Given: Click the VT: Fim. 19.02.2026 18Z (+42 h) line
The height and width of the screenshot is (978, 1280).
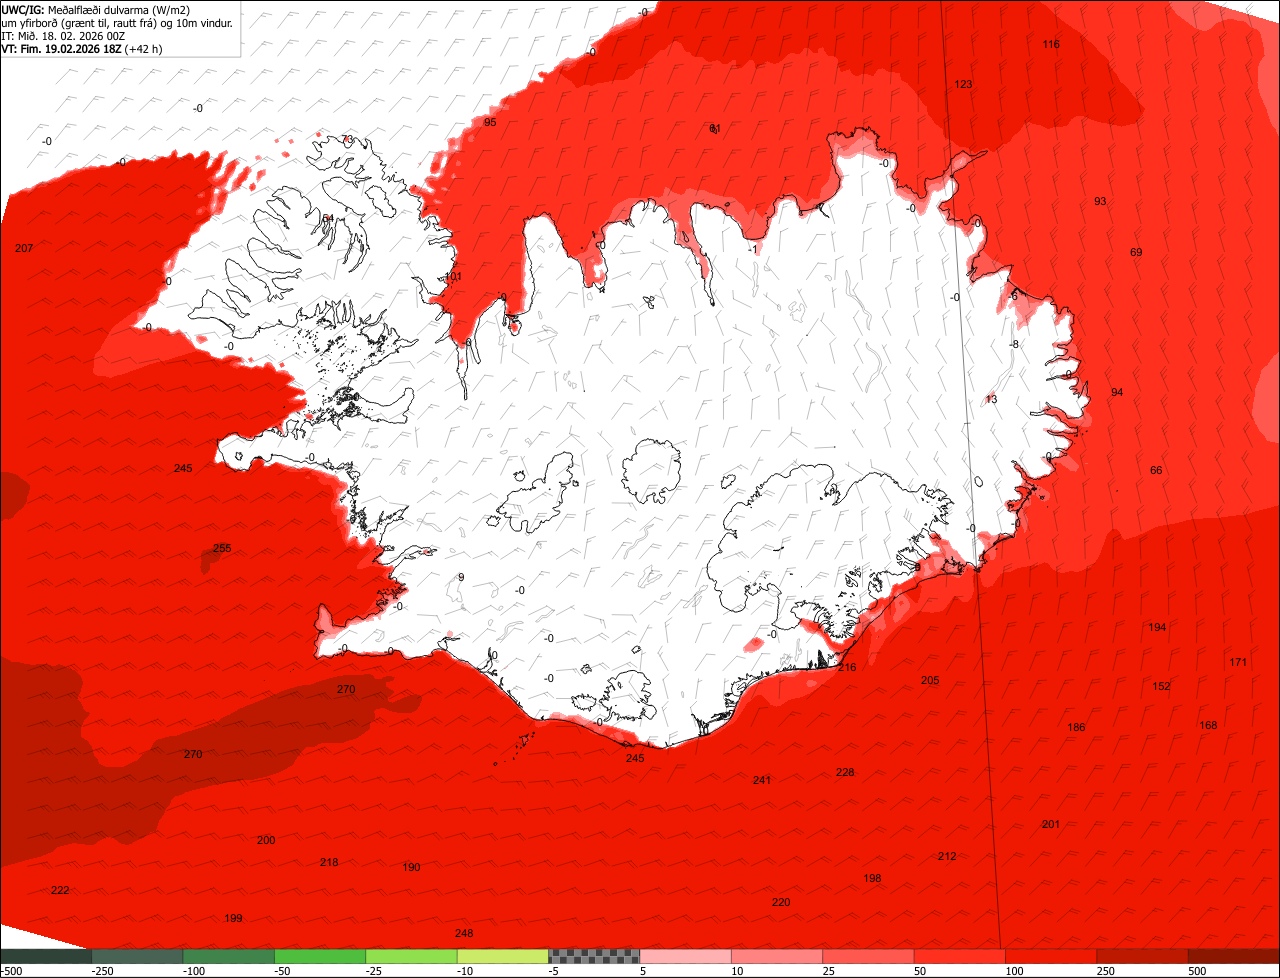Looking at the screenshot, I should coord(82,48).
